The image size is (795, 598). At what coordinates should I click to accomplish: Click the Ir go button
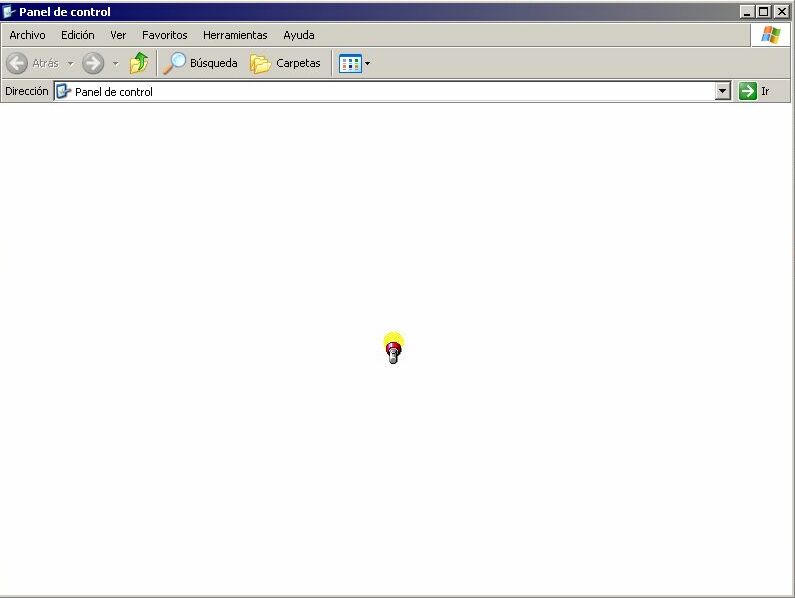[754, 91]
